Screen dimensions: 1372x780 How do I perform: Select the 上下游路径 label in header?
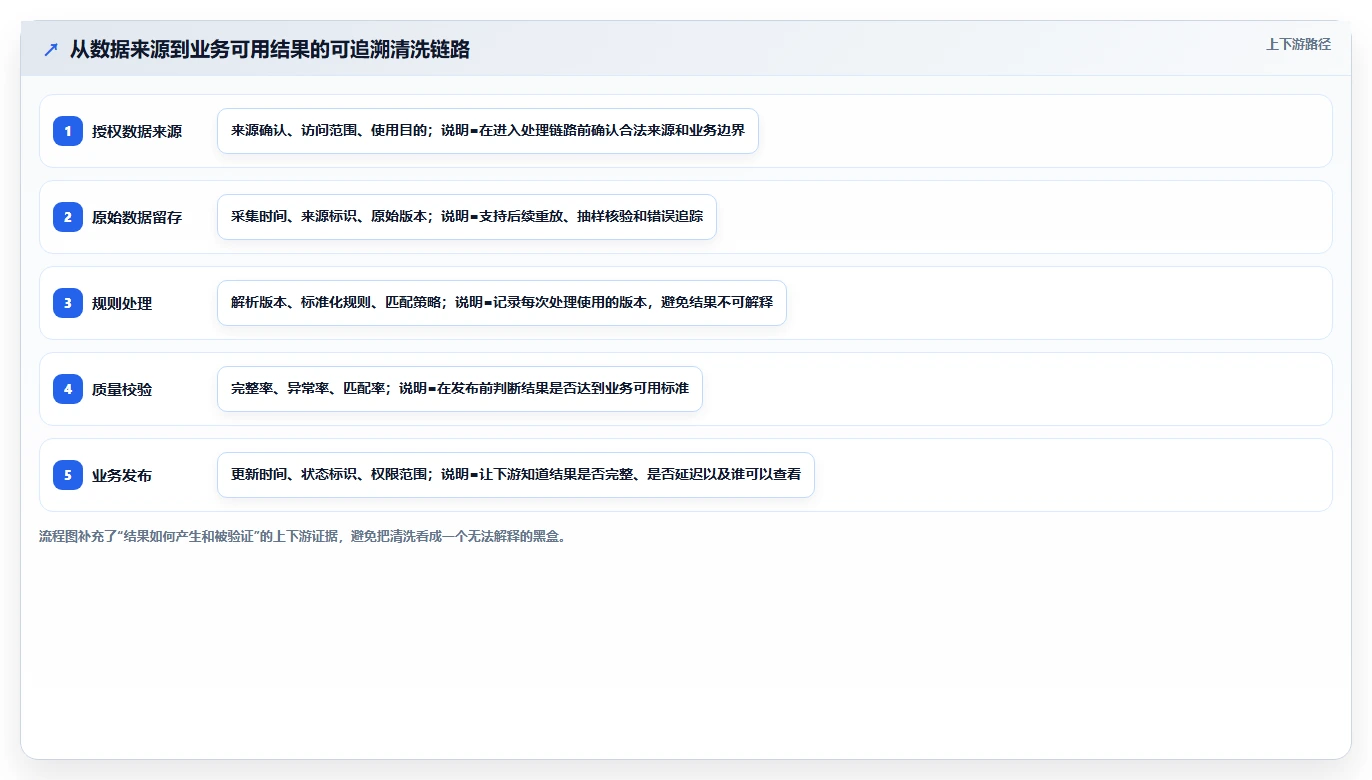coord(1298,44)
